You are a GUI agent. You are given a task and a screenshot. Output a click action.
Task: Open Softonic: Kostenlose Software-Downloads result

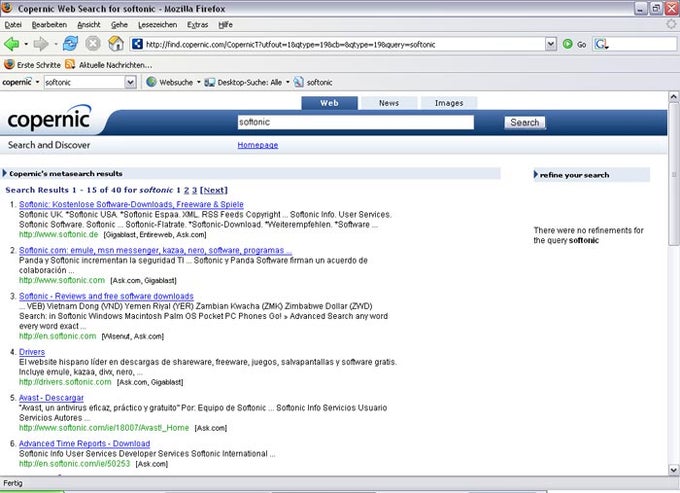[131, 204]
